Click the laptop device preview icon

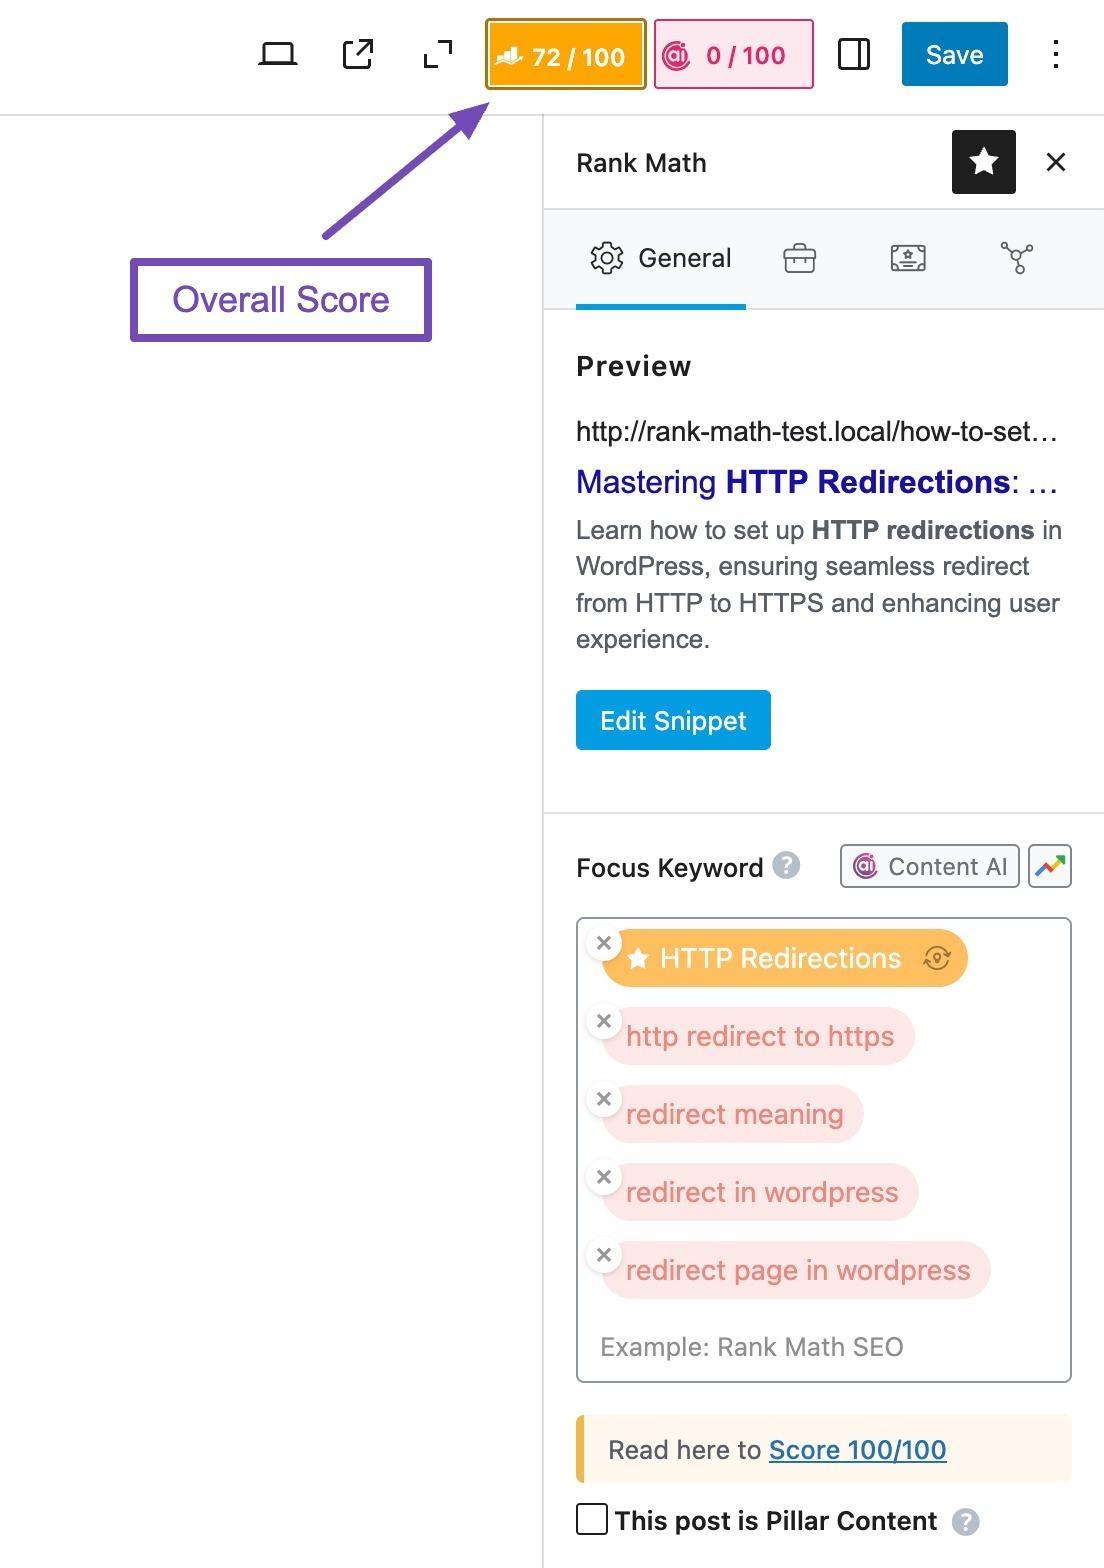pyautogui.click(x=277, y=54)
